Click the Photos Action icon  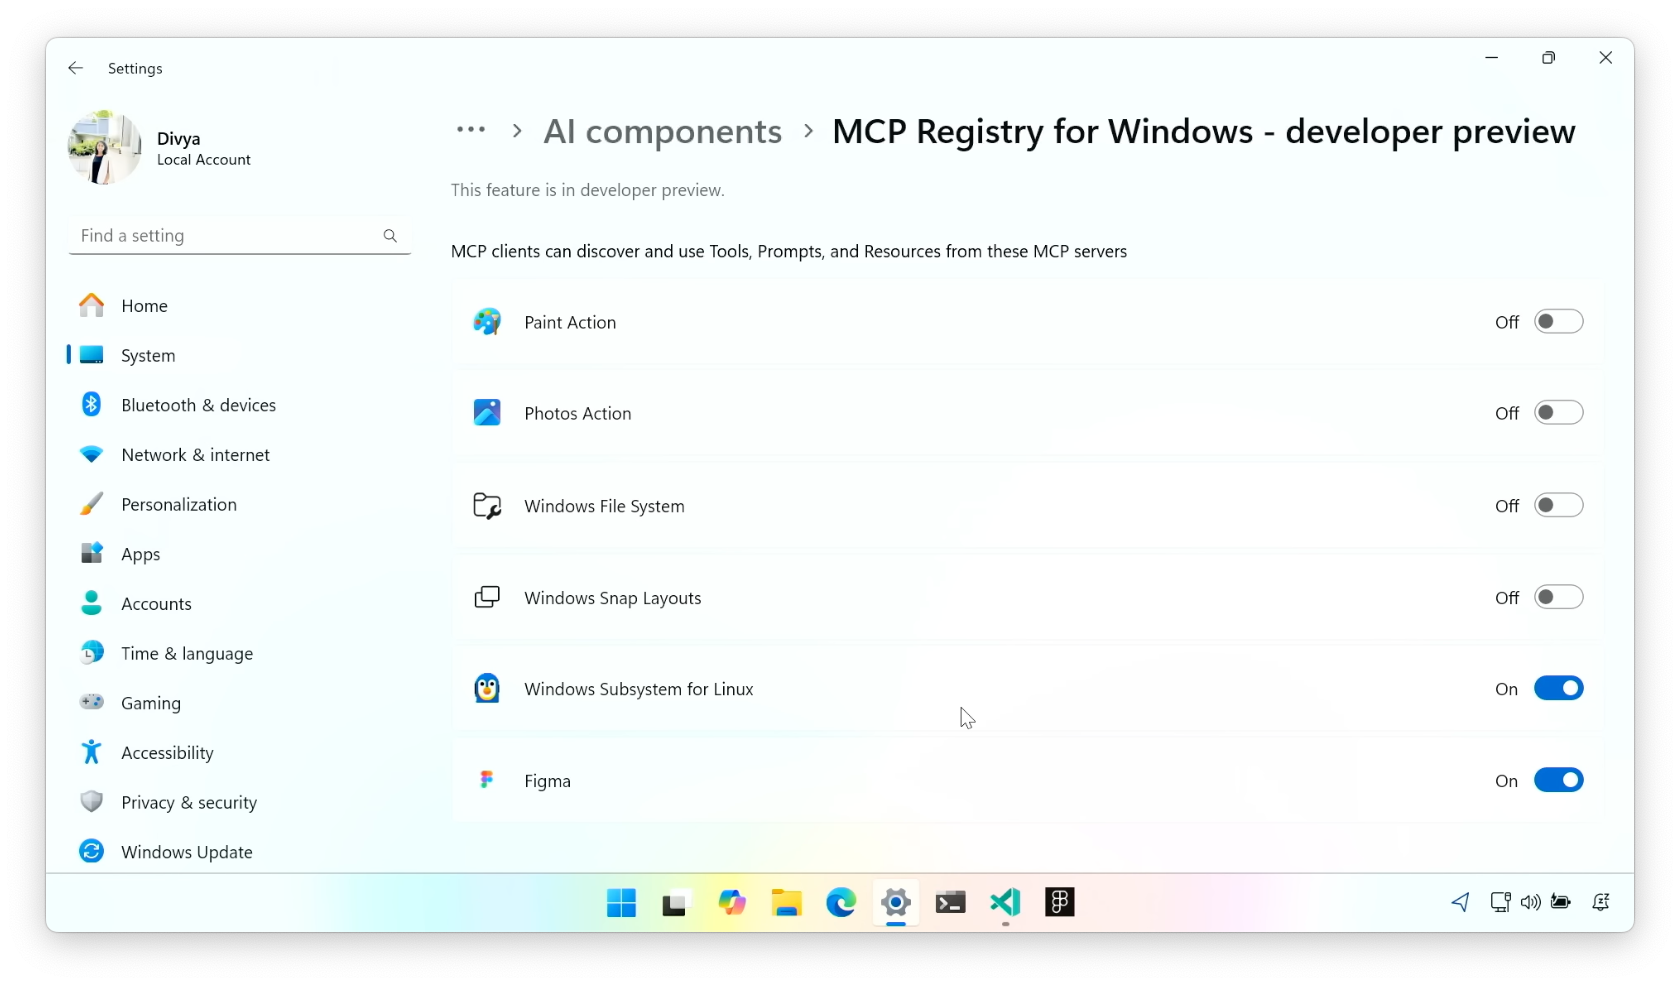click(x=487, y=413)
